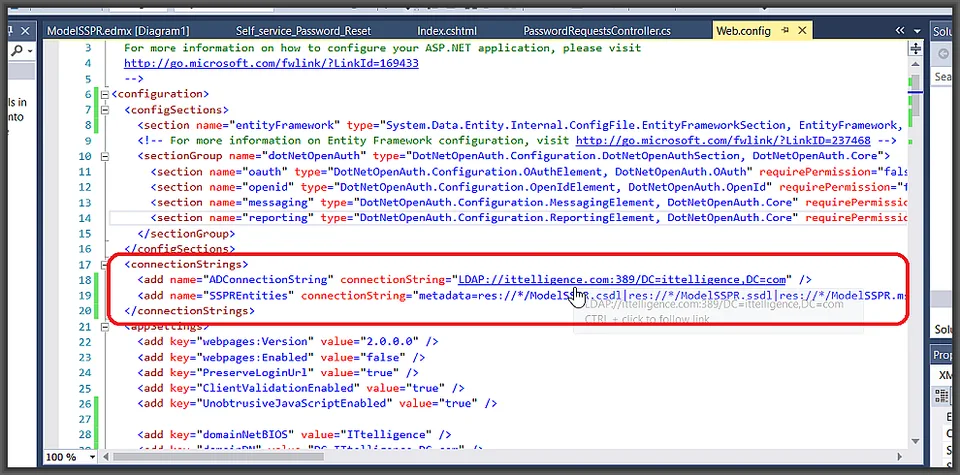Image resolution: width=960 pixels, height=475 pixels.
Task: Collapse the <connectionStrings> node
Action: coord(105,264)
